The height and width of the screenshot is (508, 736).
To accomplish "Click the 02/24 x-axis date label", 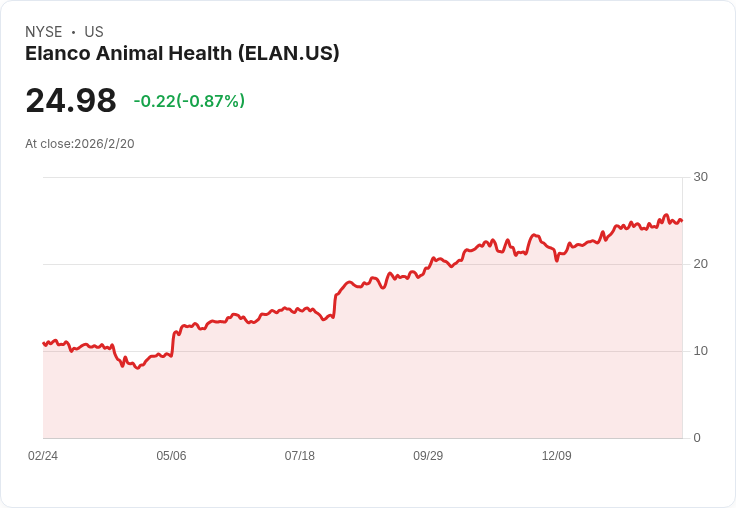I will click(43, 456).
